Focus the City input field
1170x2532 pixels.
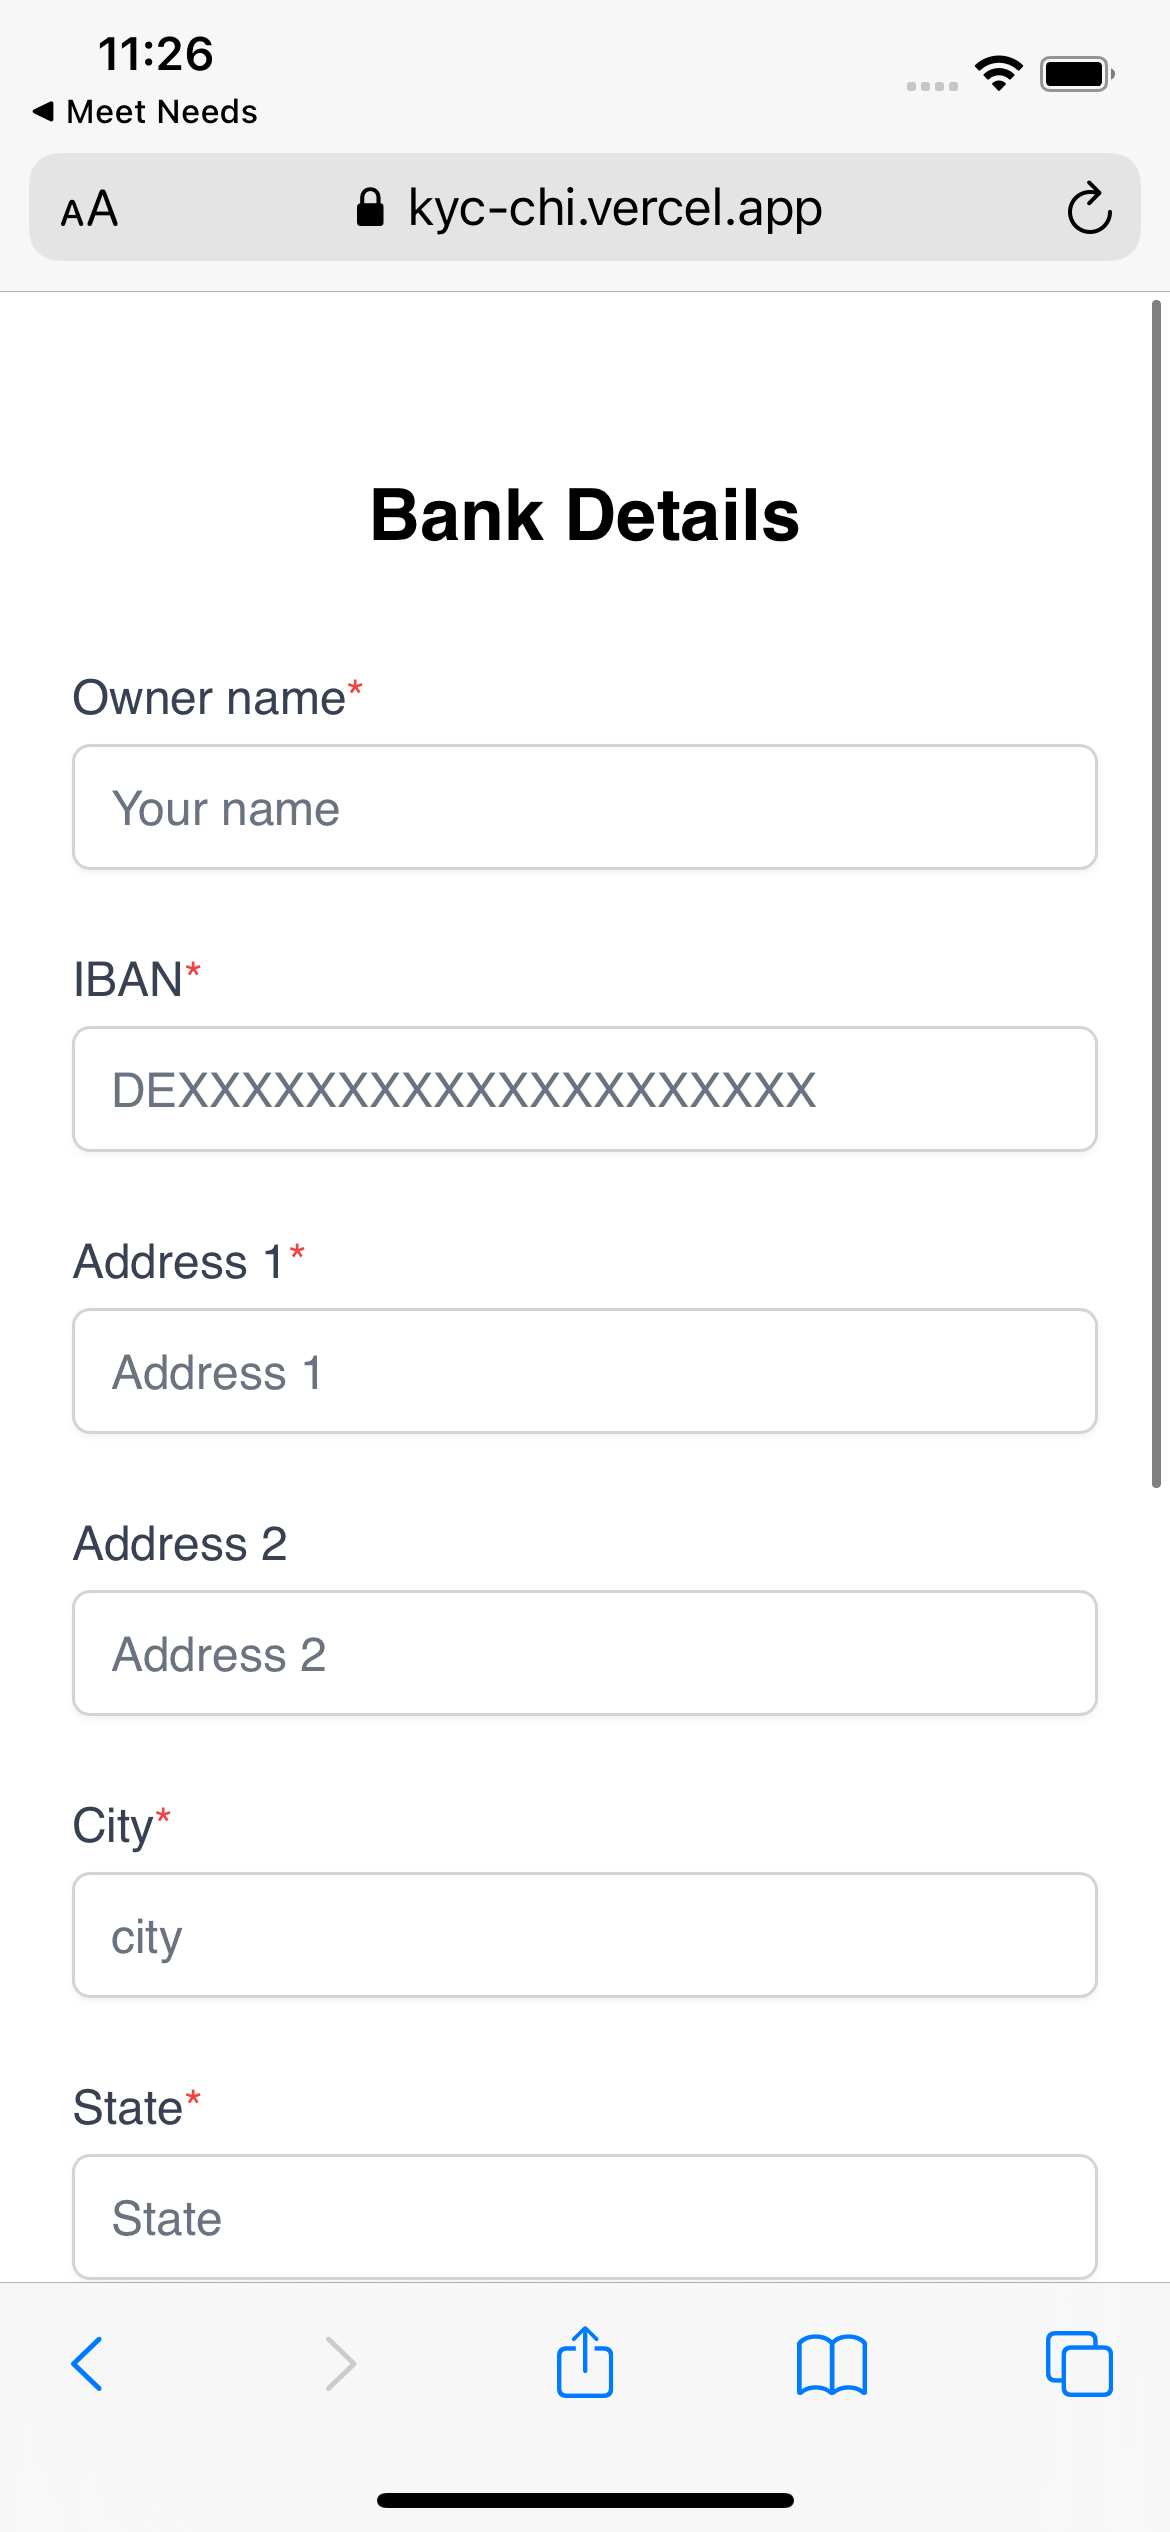(585, 1935)
